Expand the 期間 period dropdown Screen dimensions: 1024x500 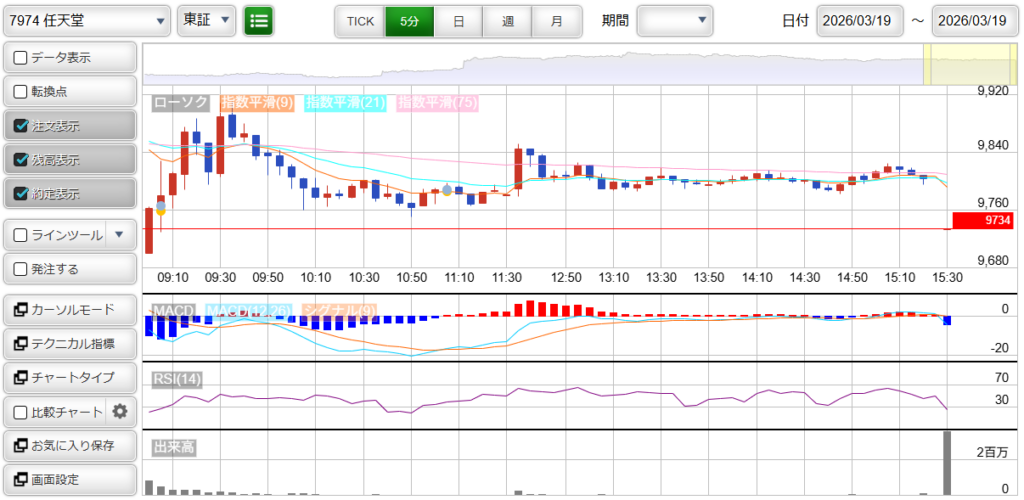point(675,20)
